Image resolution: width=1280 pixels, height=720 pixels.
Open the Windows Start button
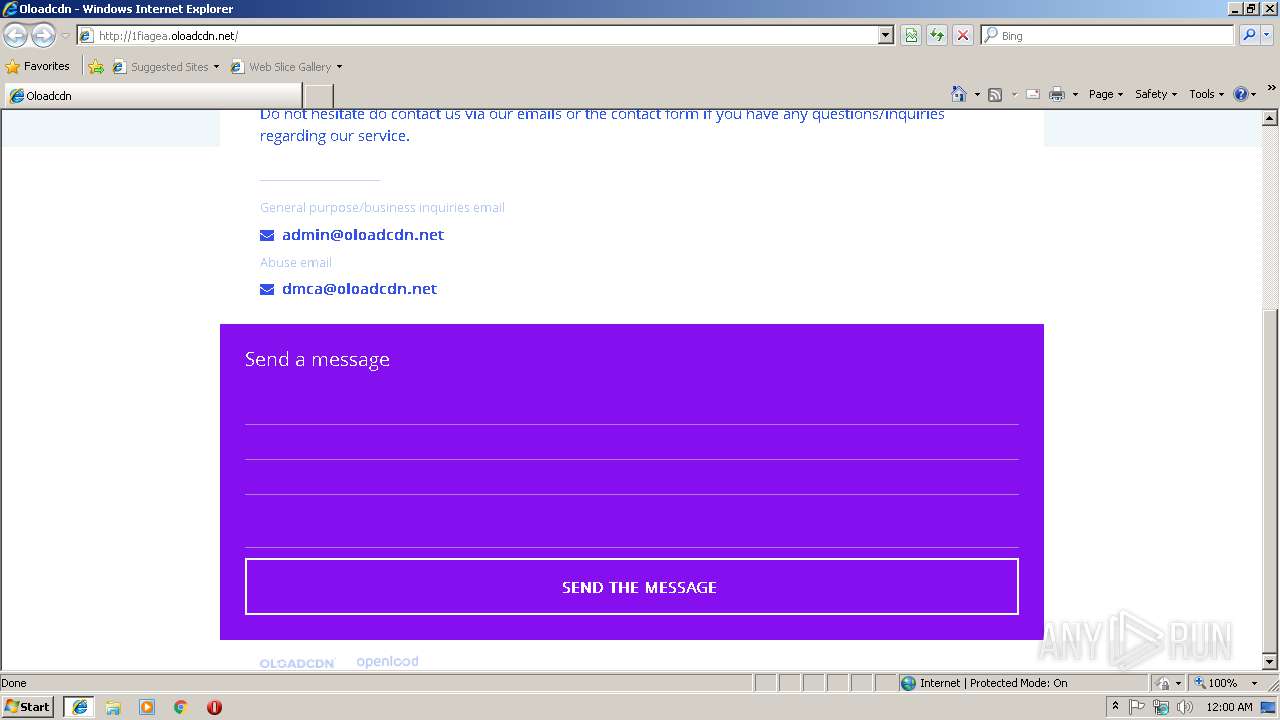(x=28, y=707)
